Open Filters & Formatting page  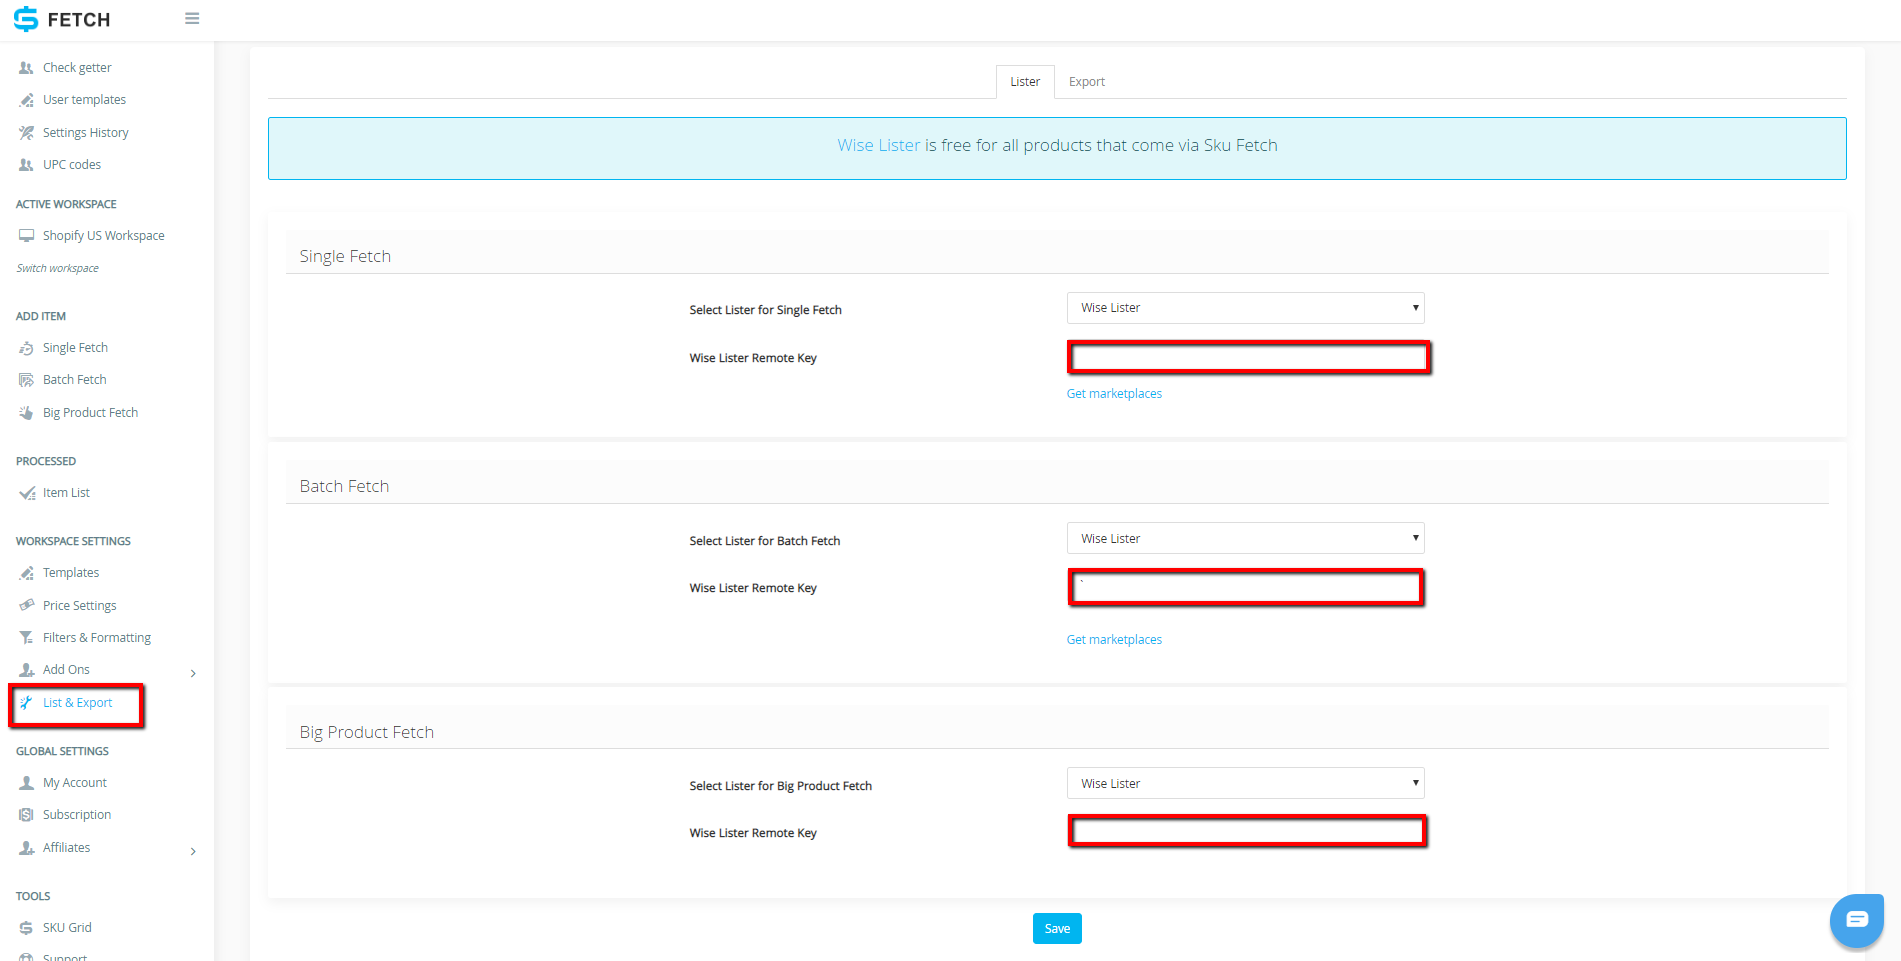(x=97, y=638)
